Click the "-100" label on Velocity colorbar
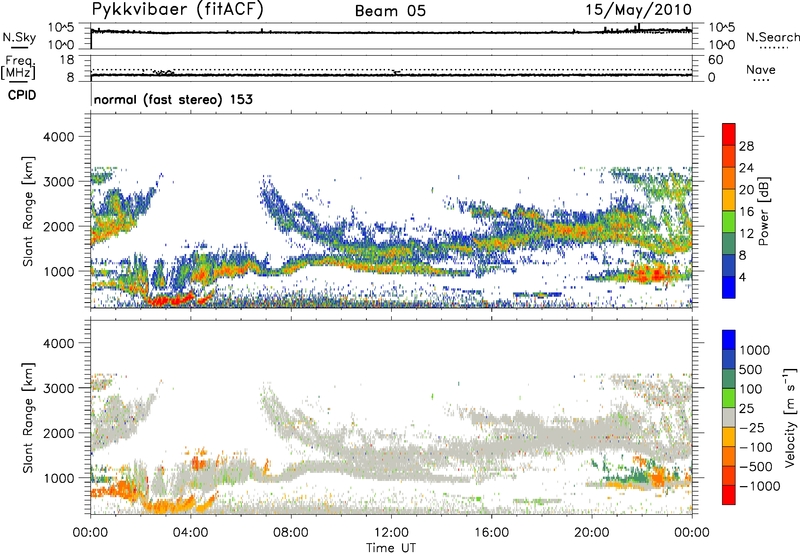800x554 pixels. 756,447
